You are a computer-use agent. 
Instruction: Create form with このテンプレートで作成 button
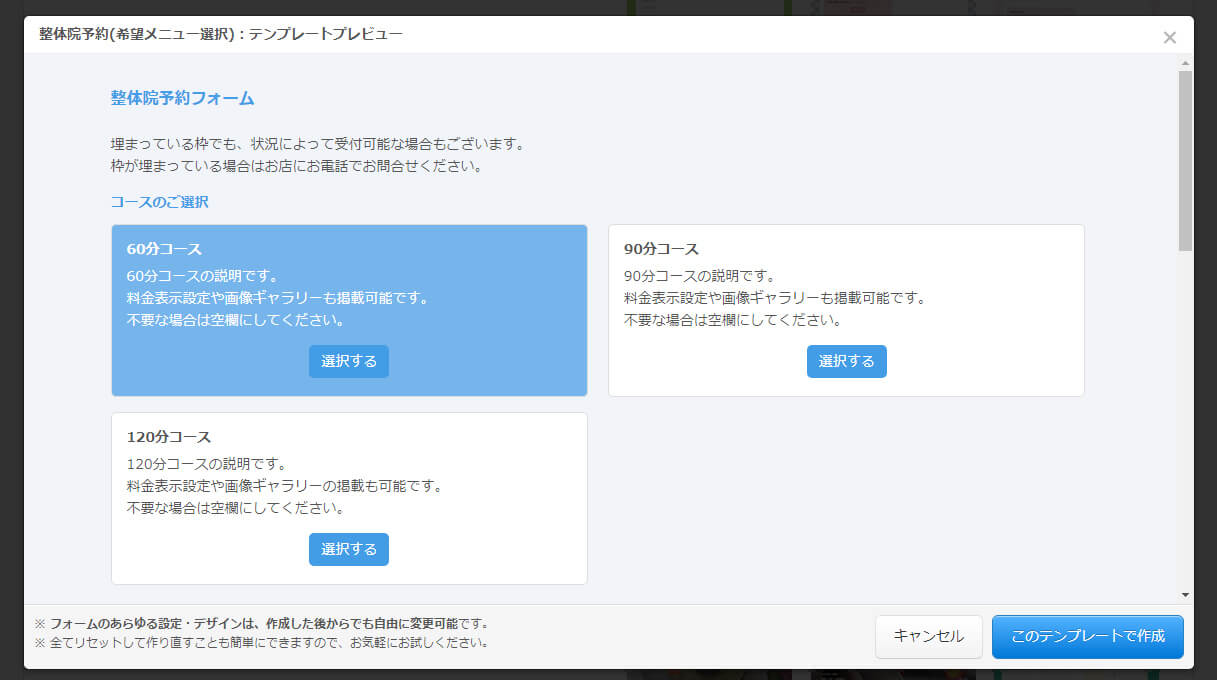point(1087,637)
